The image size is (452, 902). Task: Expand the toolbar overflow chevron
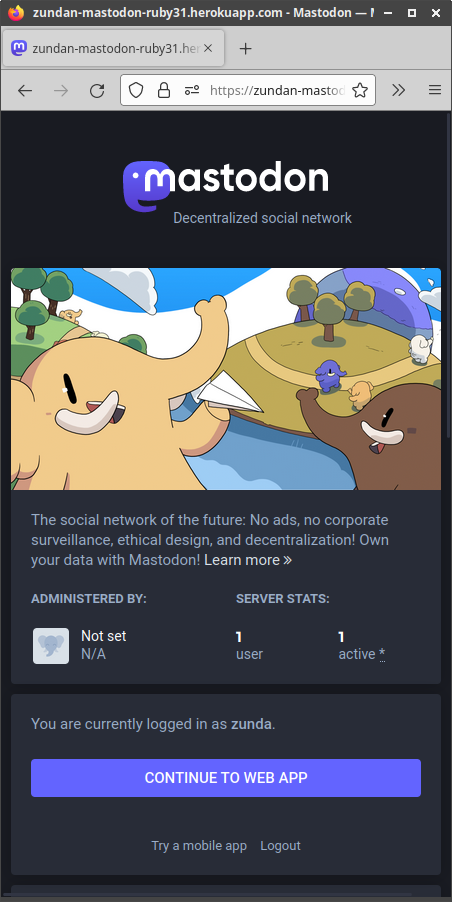click(399, 90)
